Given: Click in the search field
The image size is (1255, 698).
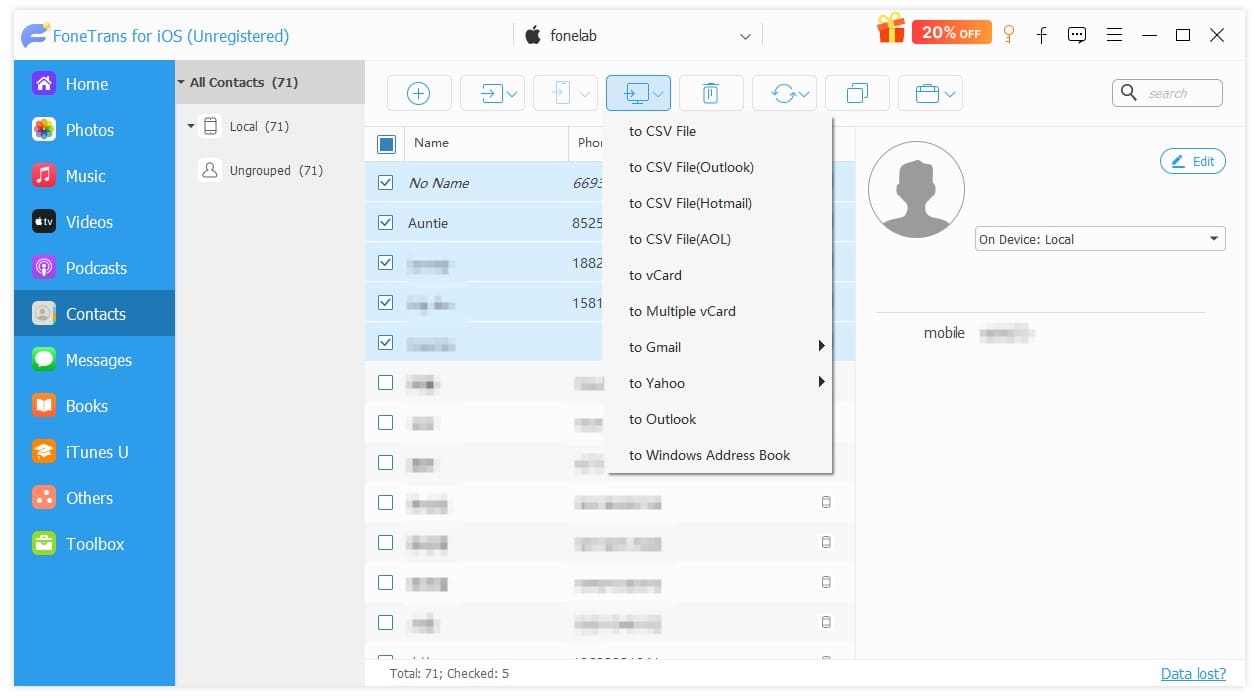Looking at the screenshot, I should (1167, 93).
